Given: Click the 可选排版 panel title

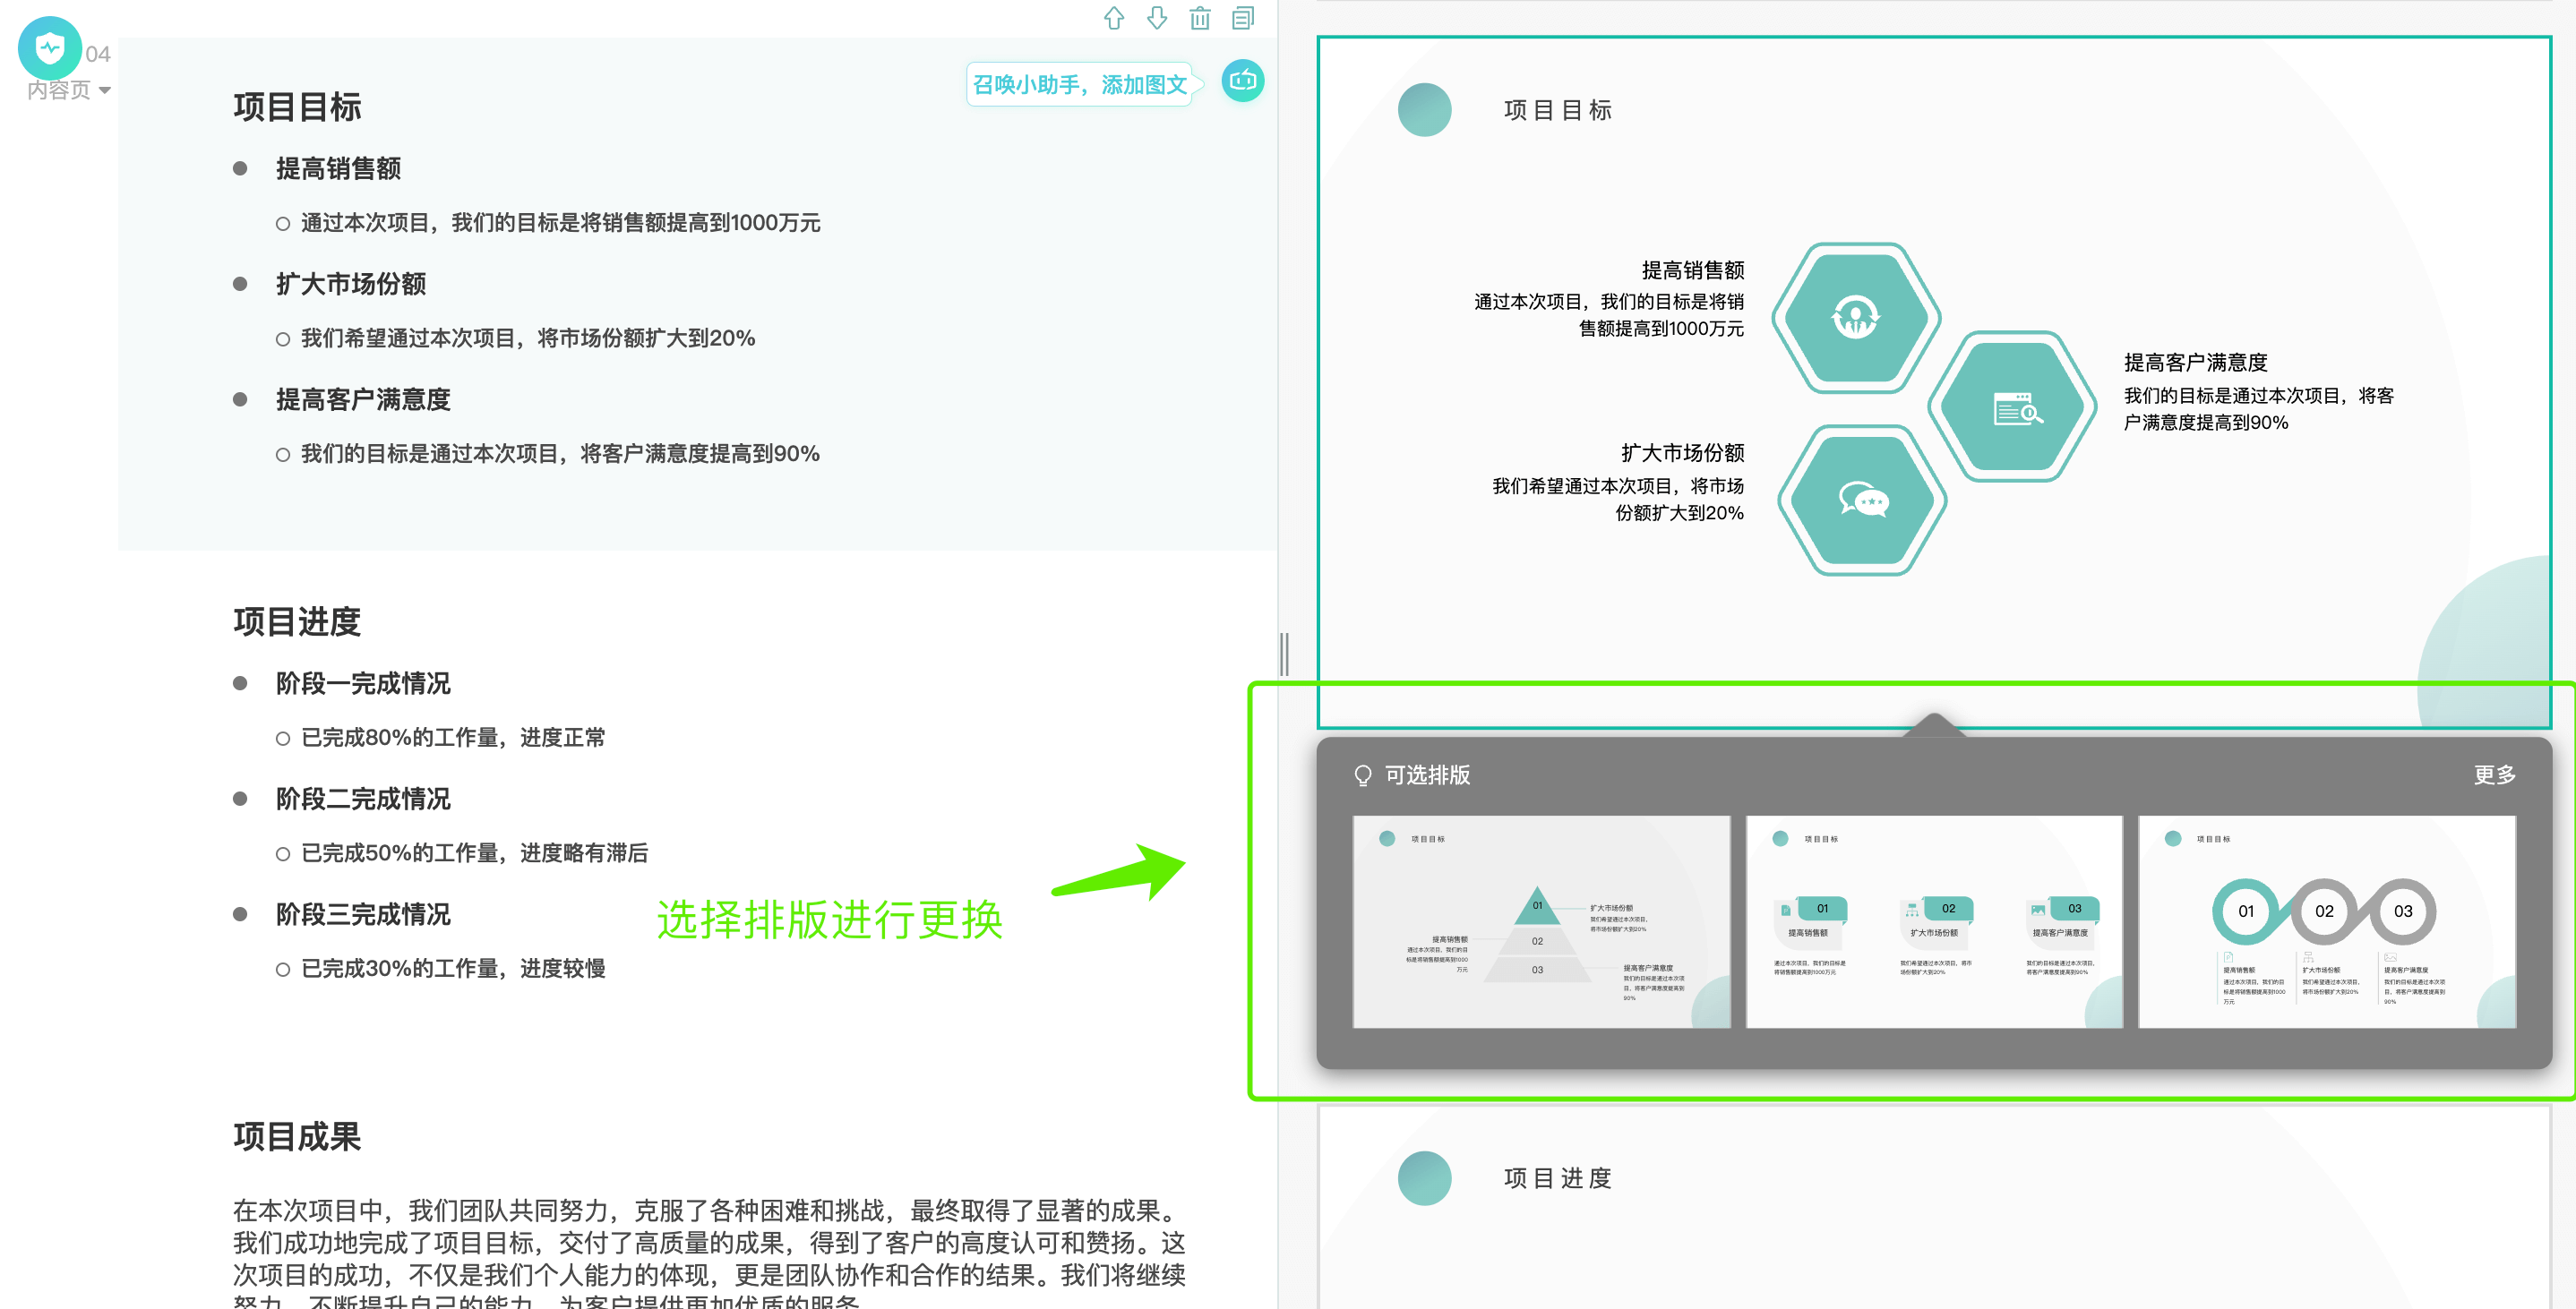Looking at the screenshot, I should click(x=1427, y=775).
